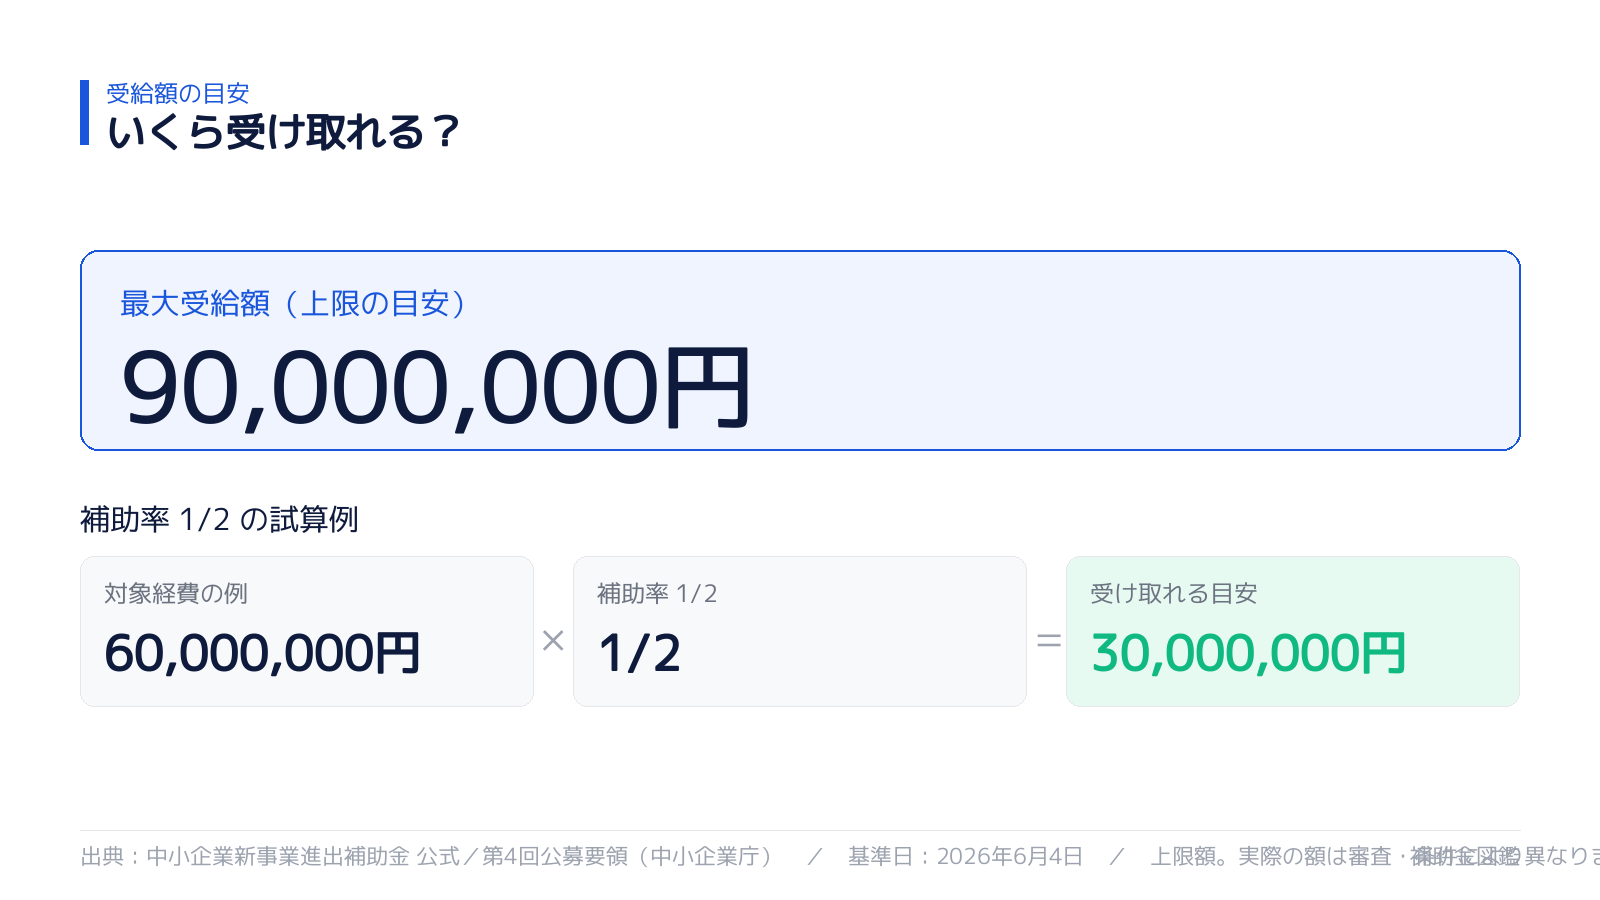Click the card label 補助率 1/2
1600x900 pixels.
[657, 593]
